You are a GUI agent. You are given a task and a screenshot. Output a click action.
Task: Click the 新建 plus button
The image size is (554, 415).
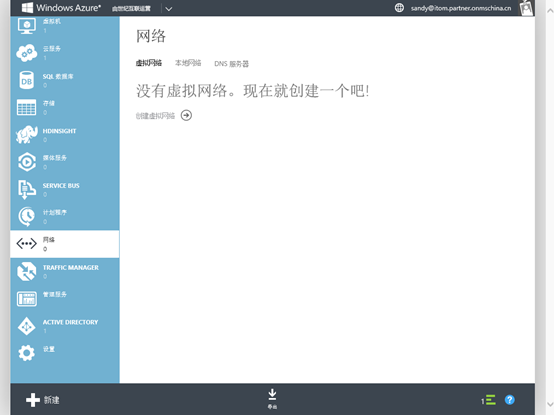coord(43,400)
